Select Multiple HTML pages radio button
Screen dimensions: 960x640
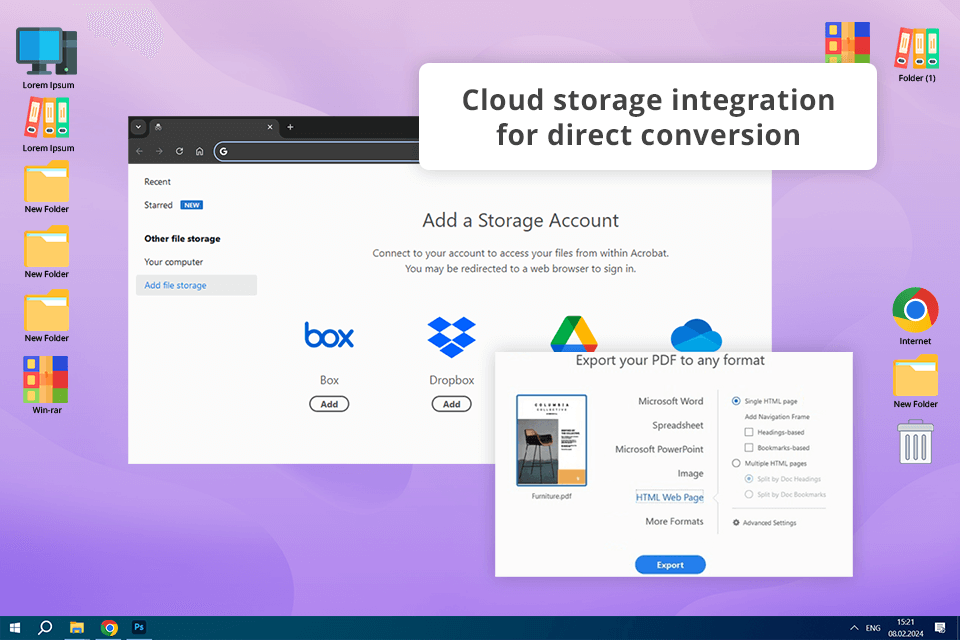click(736, 464)
